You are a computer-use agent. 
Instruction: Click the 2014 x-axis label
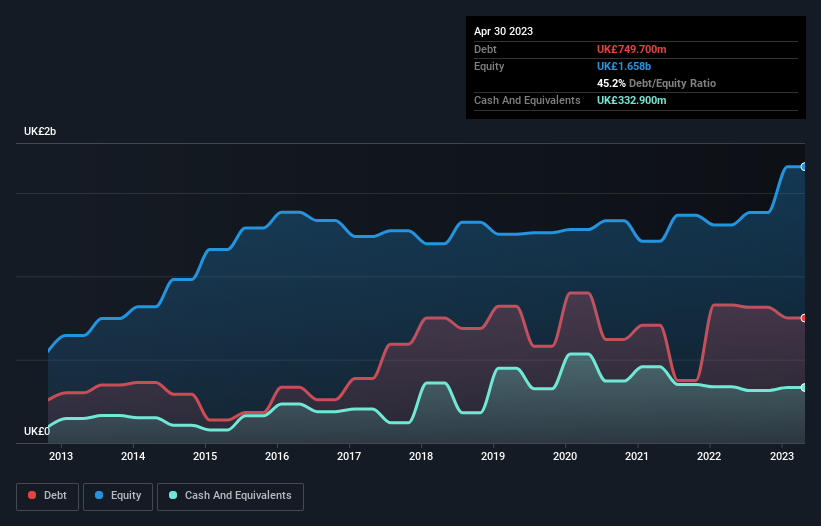133,456
